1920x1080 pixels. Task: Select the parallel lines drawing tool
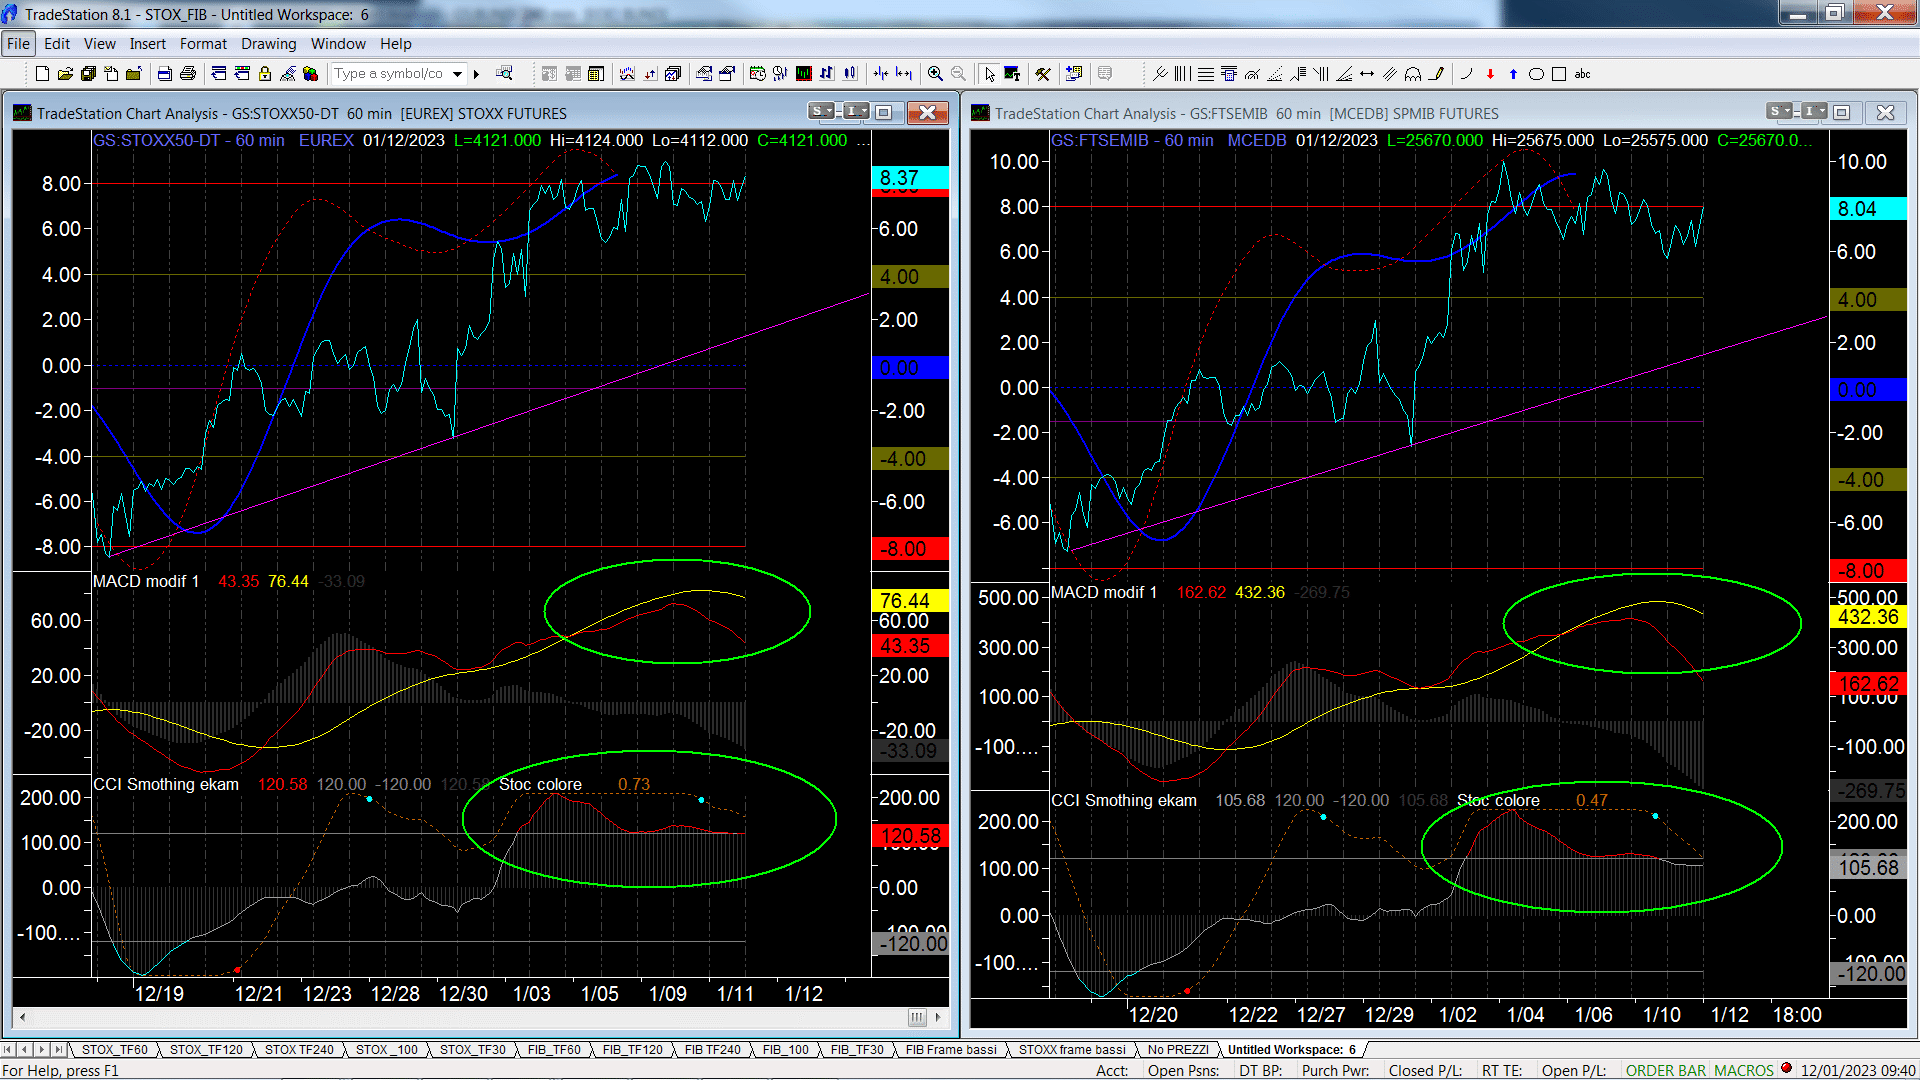1390,74
